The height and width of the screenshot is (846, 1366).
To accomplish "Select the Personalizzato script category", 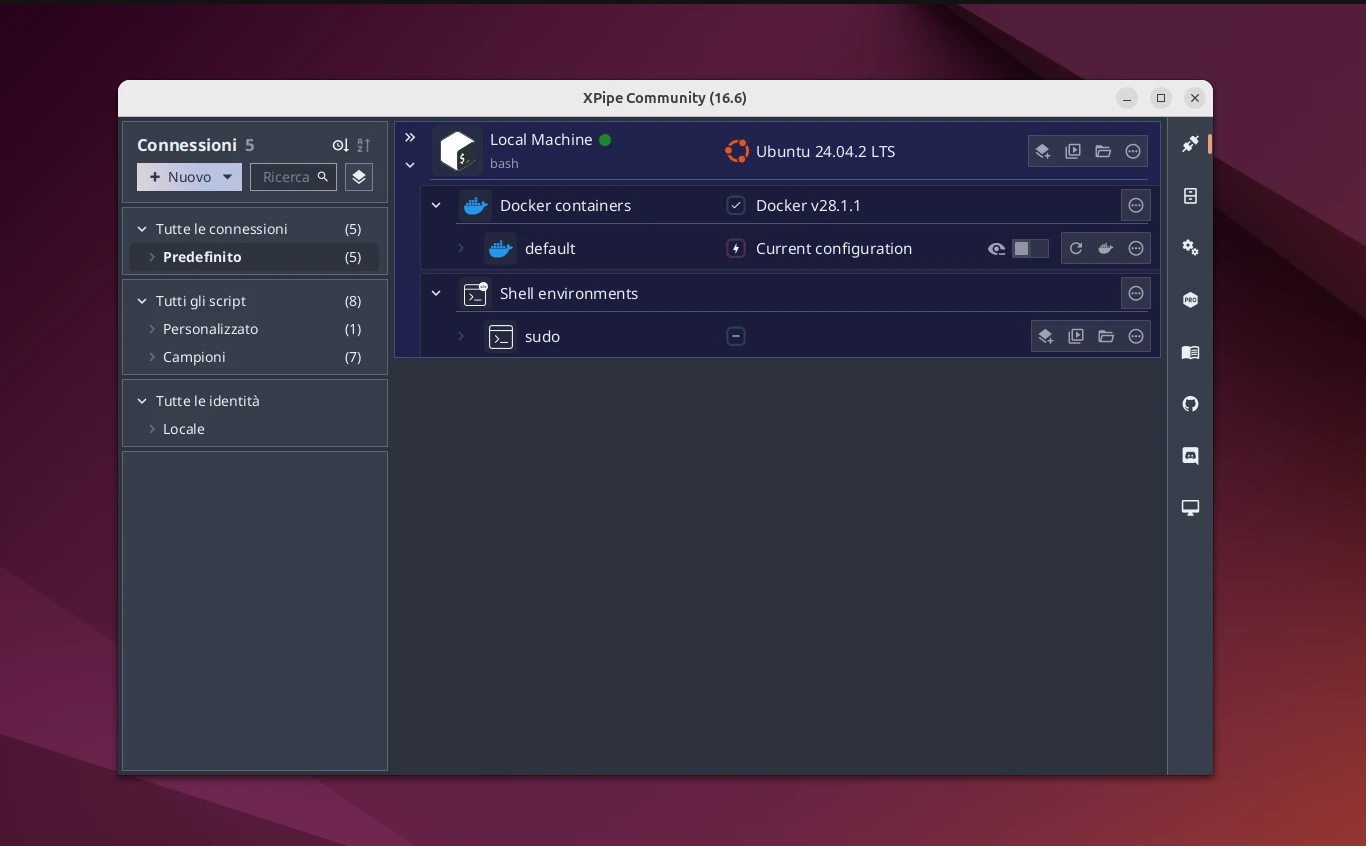I will click(210, 329).
